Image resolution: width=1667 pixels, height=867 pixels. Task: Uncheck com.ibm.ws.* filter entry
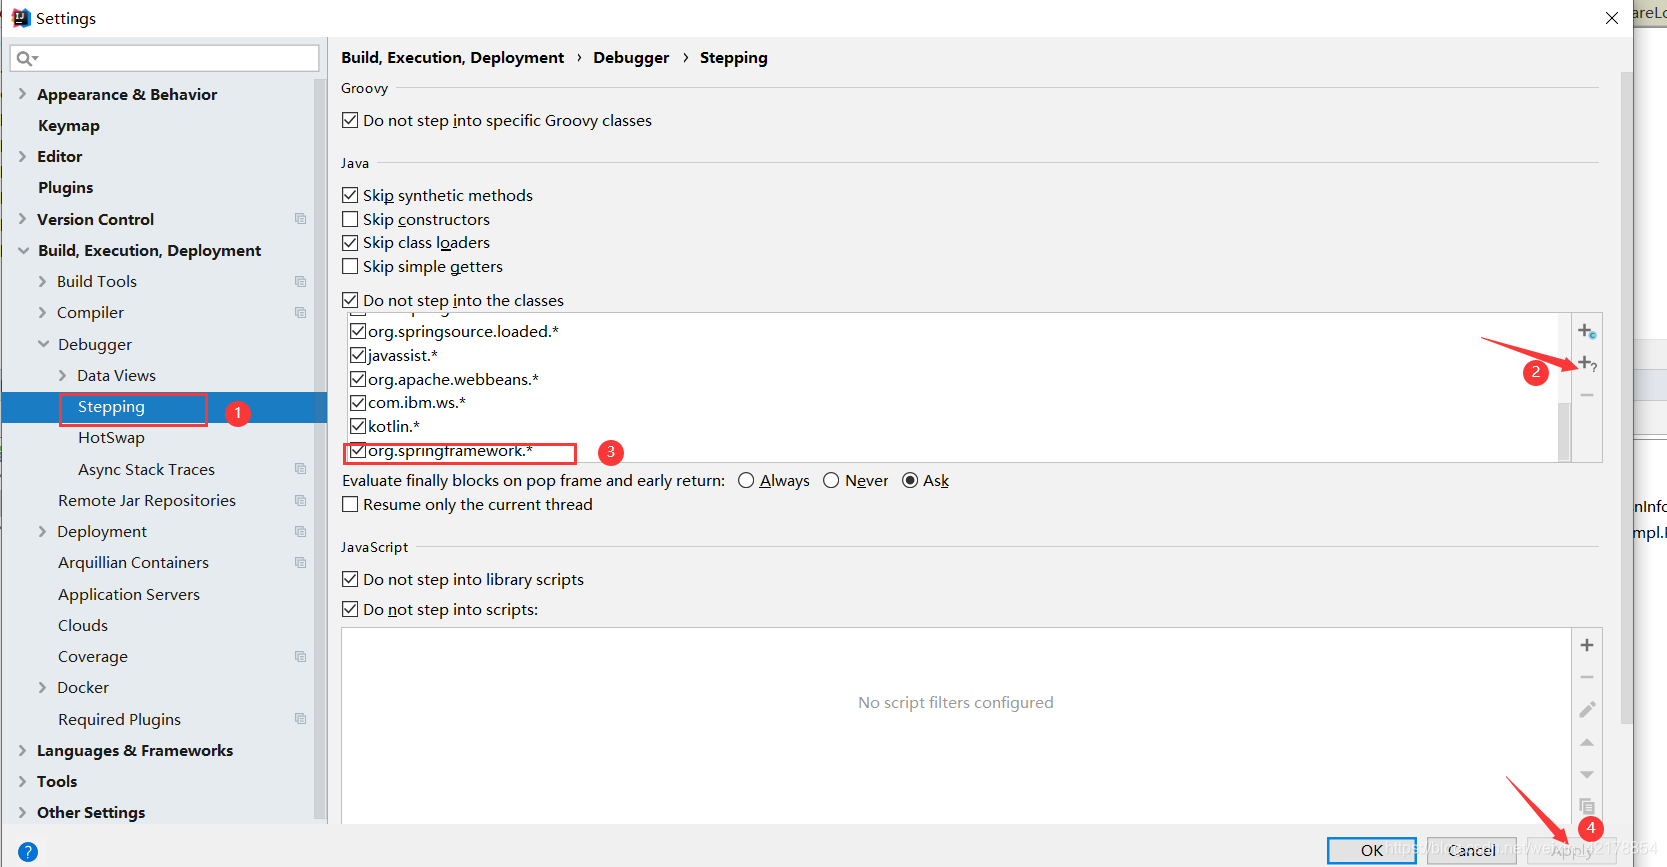point(358,402)
